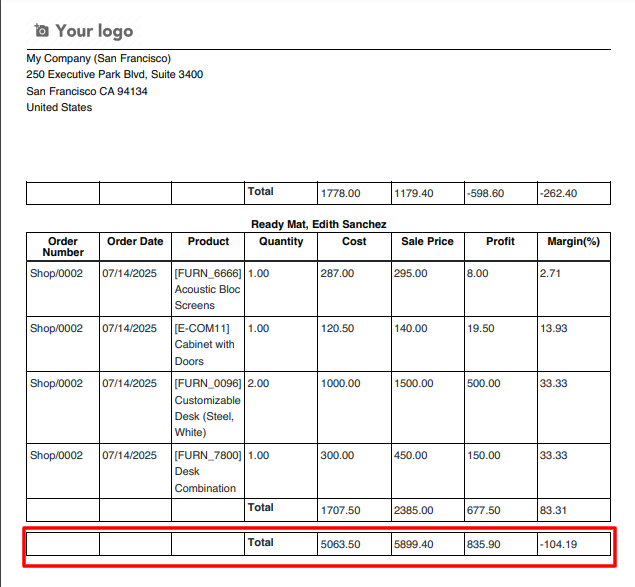
Task: Click the profit value 150.00
Action: 484,455
